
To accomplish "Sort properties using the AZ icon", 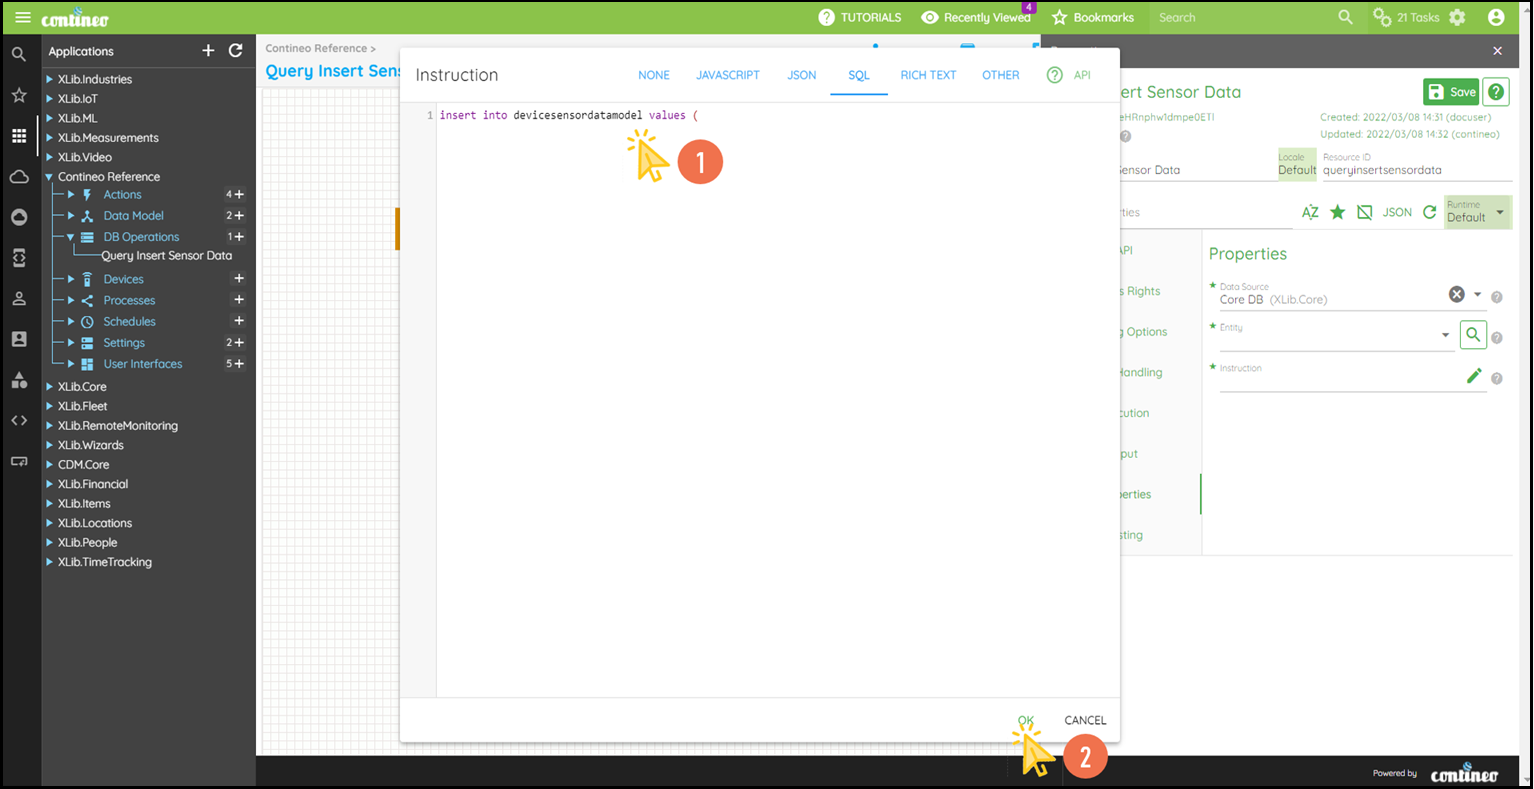I will pos(1310,212).
